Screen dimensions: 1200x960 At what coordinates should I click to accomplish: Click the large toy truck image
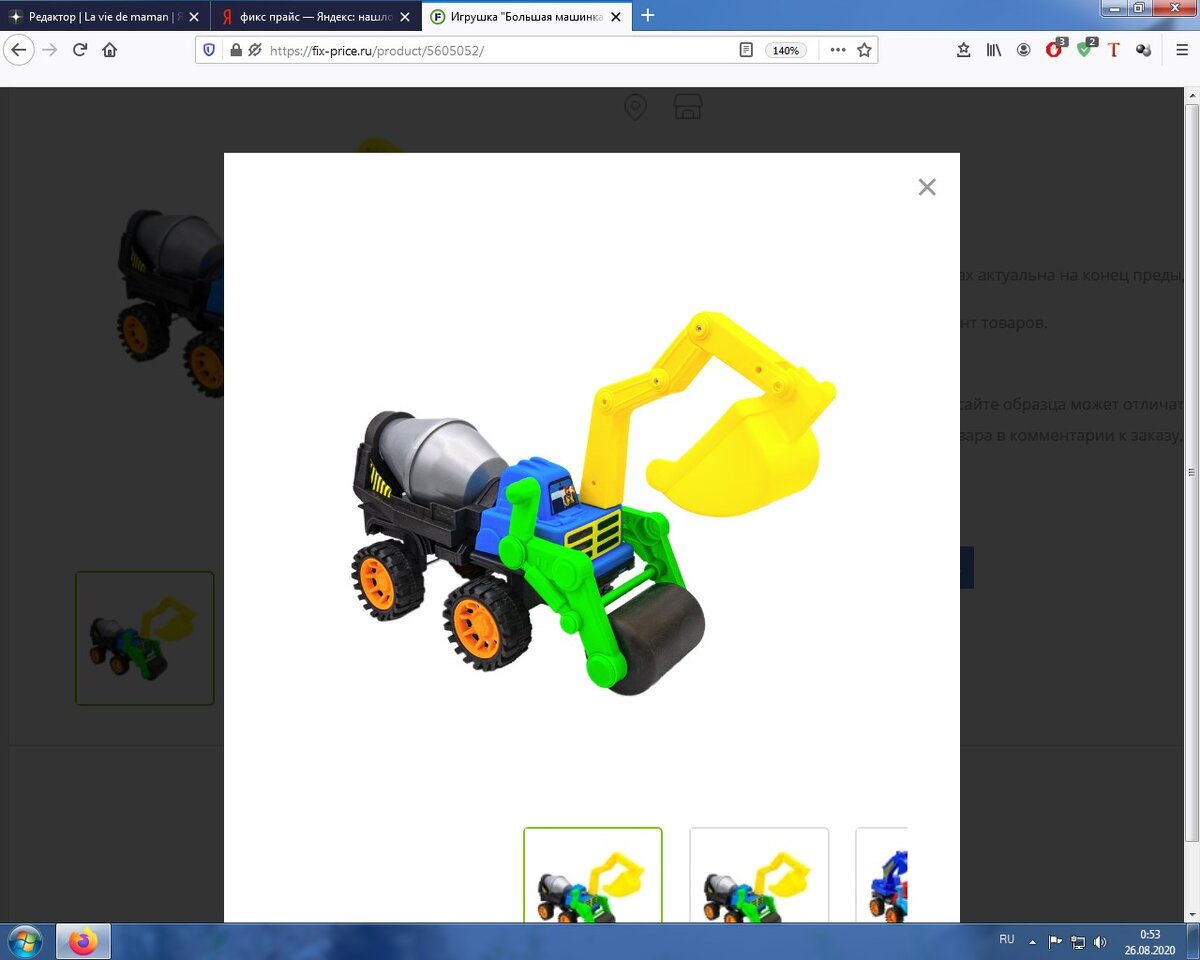click(x=594, y=505)
